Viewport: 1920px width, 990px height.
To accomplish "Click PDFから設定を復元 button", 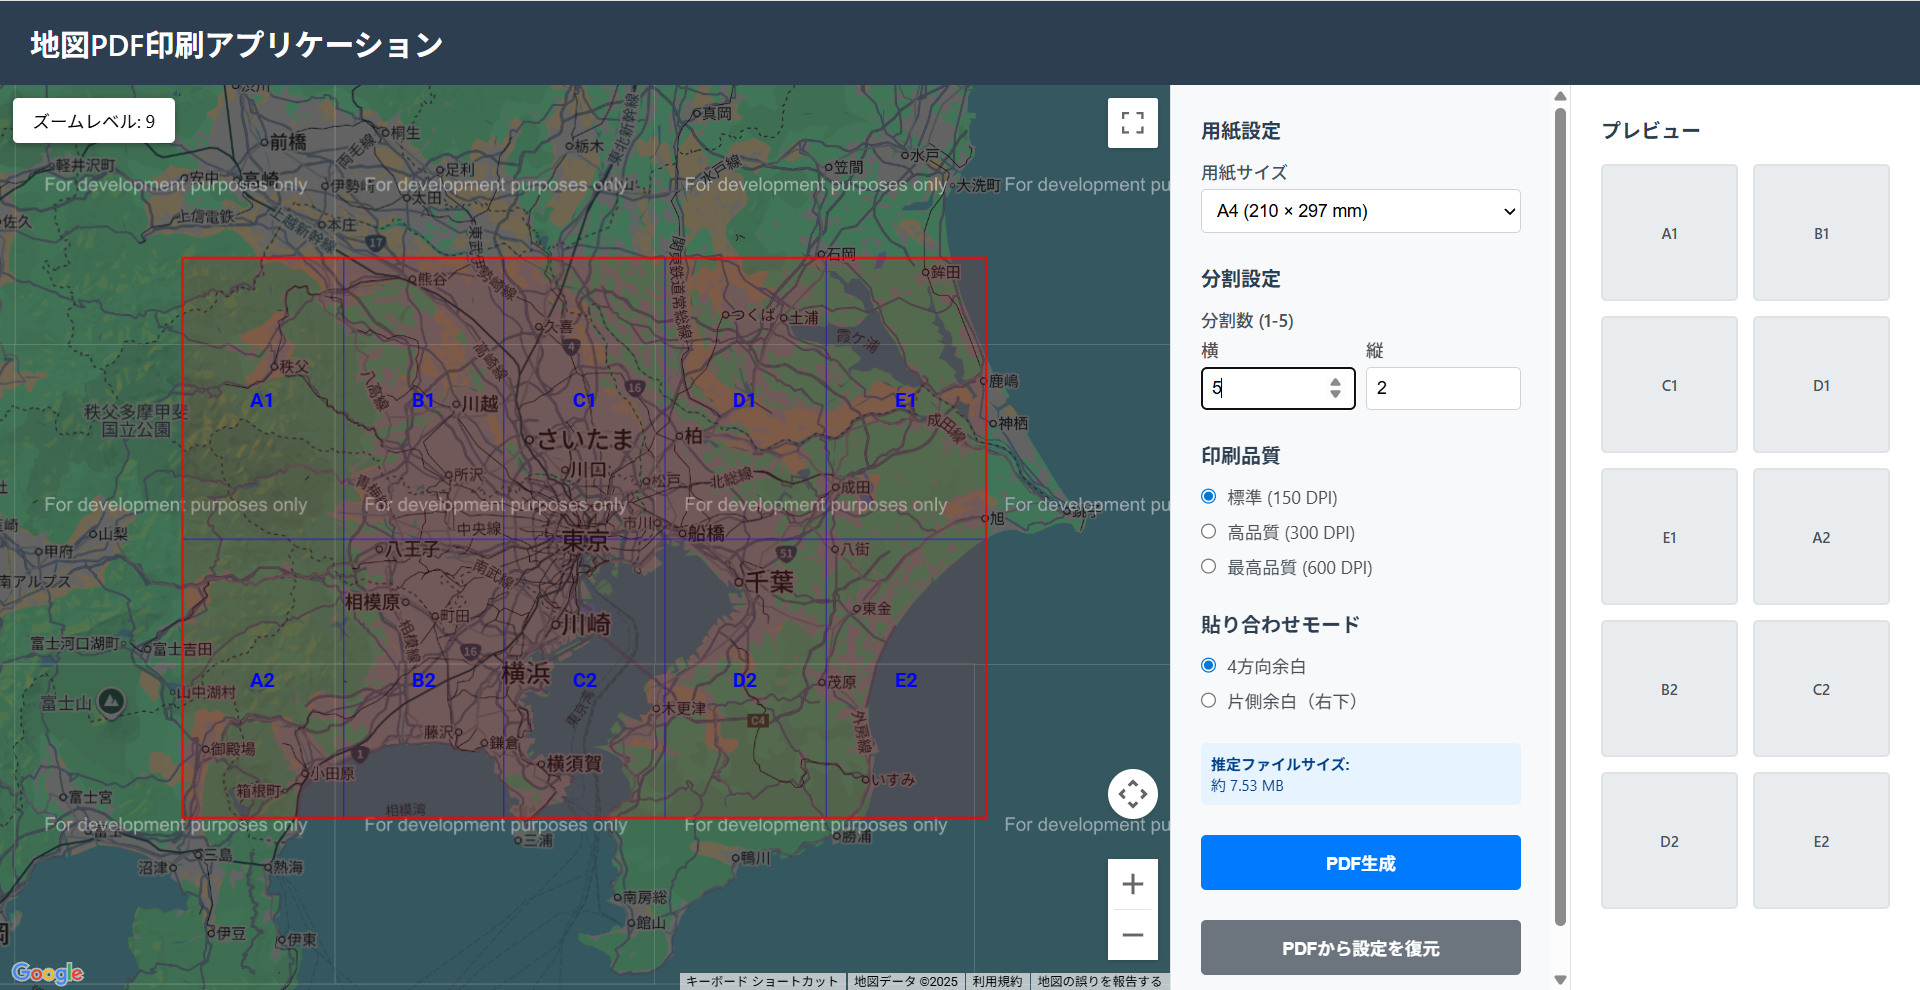I will [1361, 947].
